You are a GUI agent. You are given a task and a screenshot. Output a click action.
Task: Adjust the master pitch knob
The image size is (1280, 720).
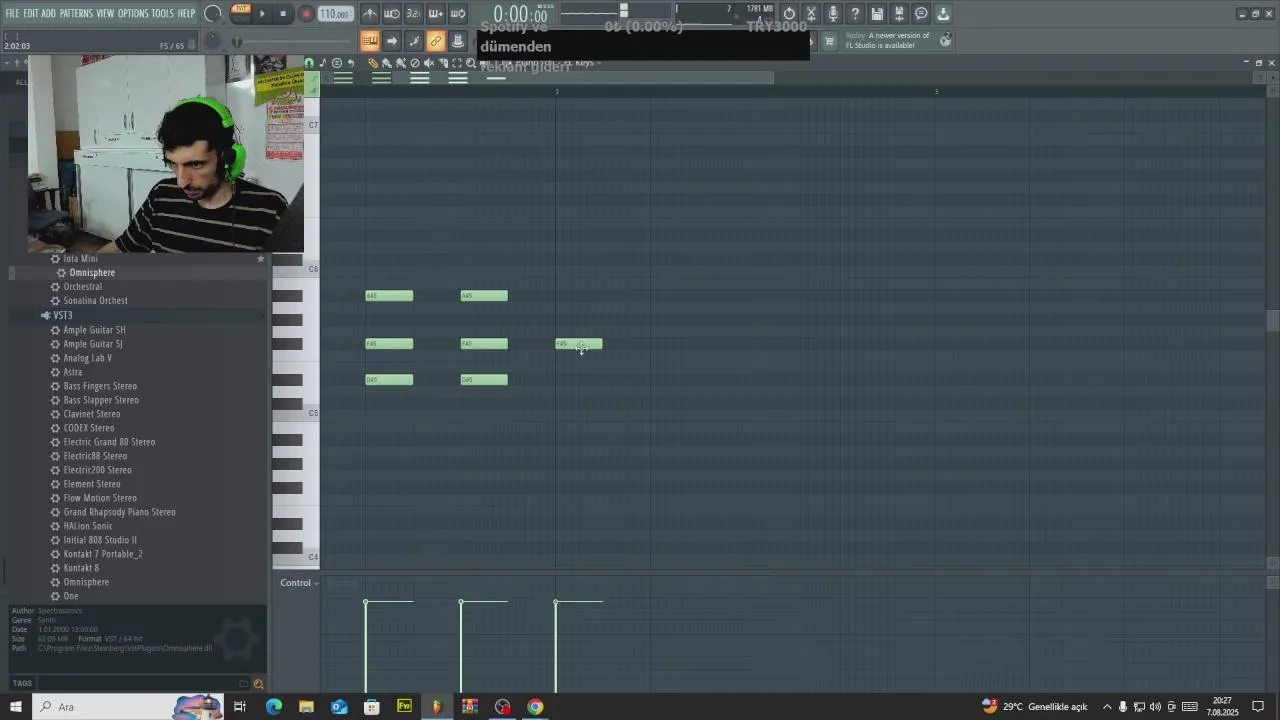coord(213,41)
